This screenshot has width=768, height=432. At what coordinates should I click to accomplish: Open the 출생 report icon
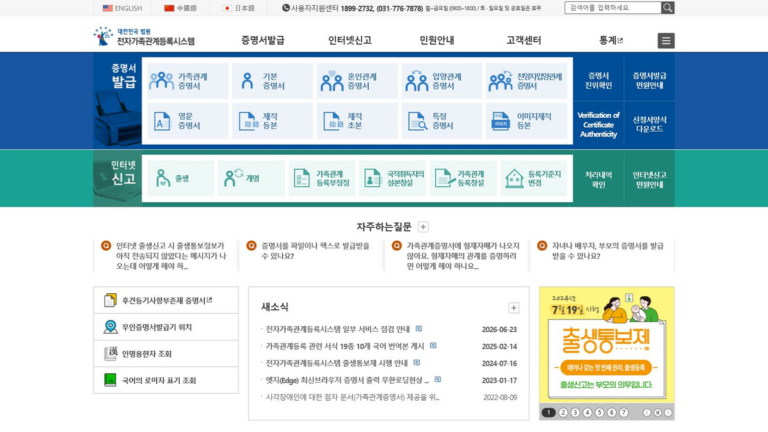point(163,178)
